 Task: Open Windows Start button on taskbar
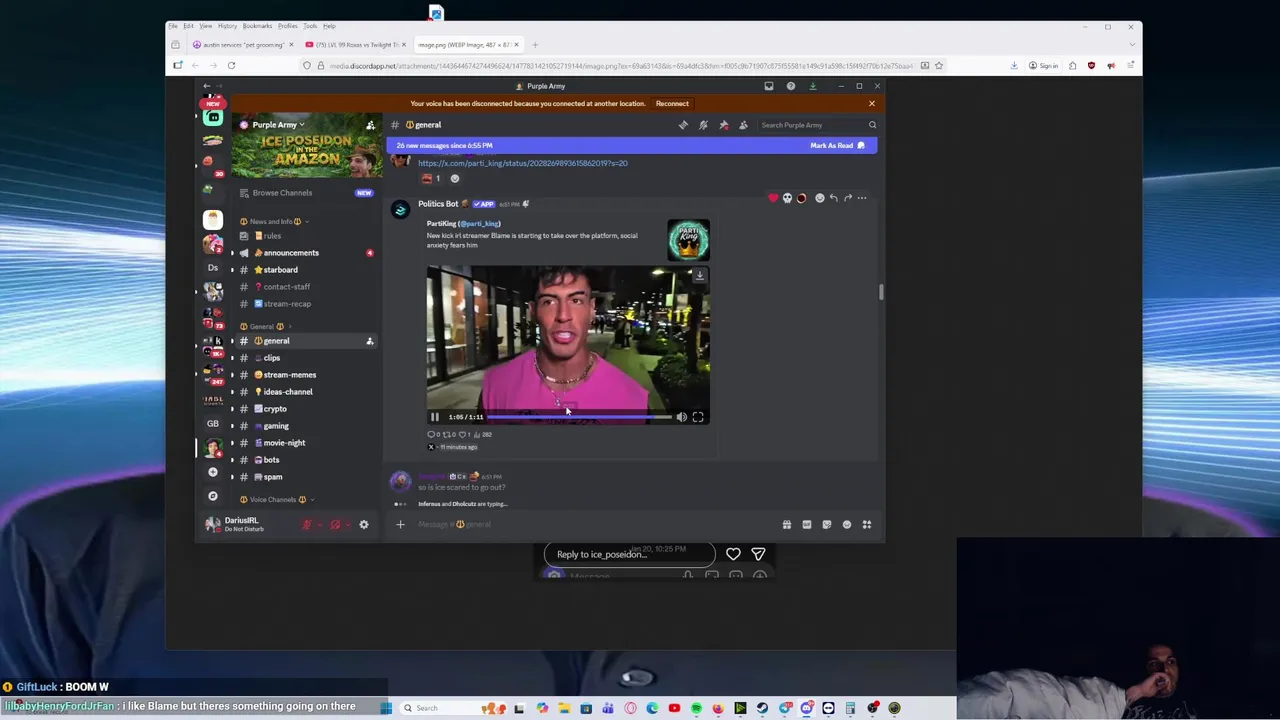click(x=386, y=708)
